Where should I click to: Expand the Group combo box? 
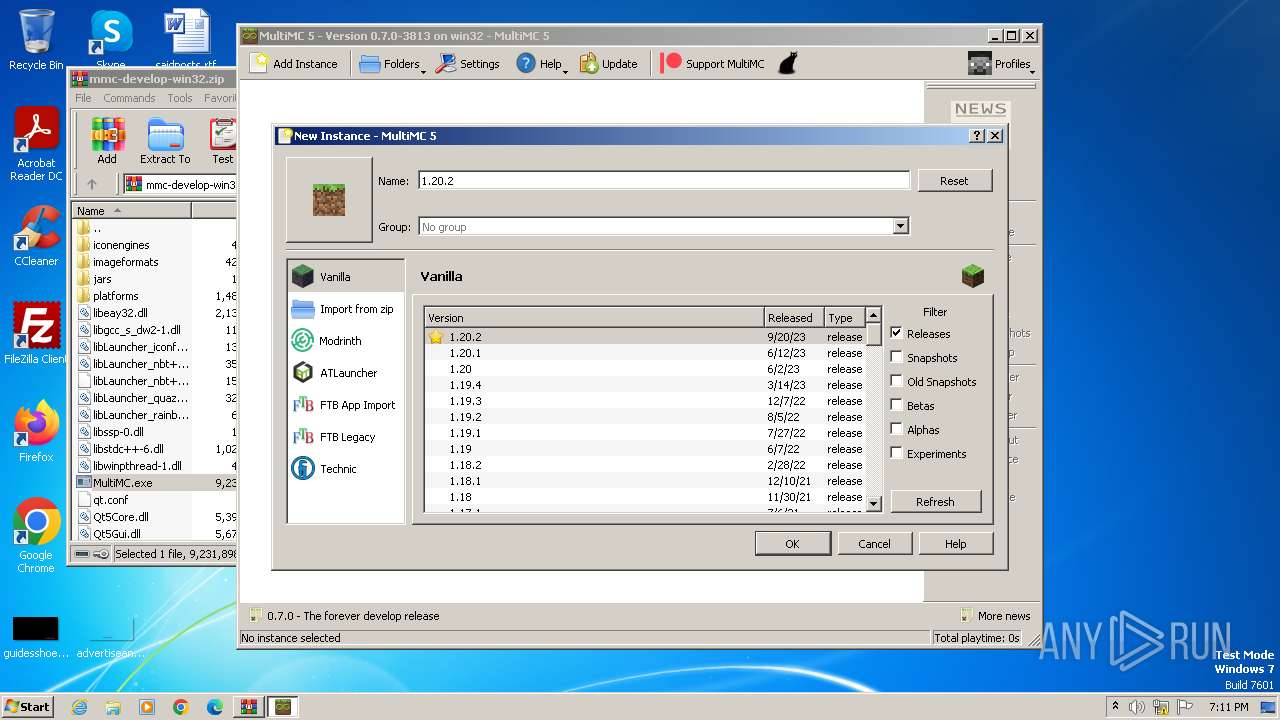[900, 227]
